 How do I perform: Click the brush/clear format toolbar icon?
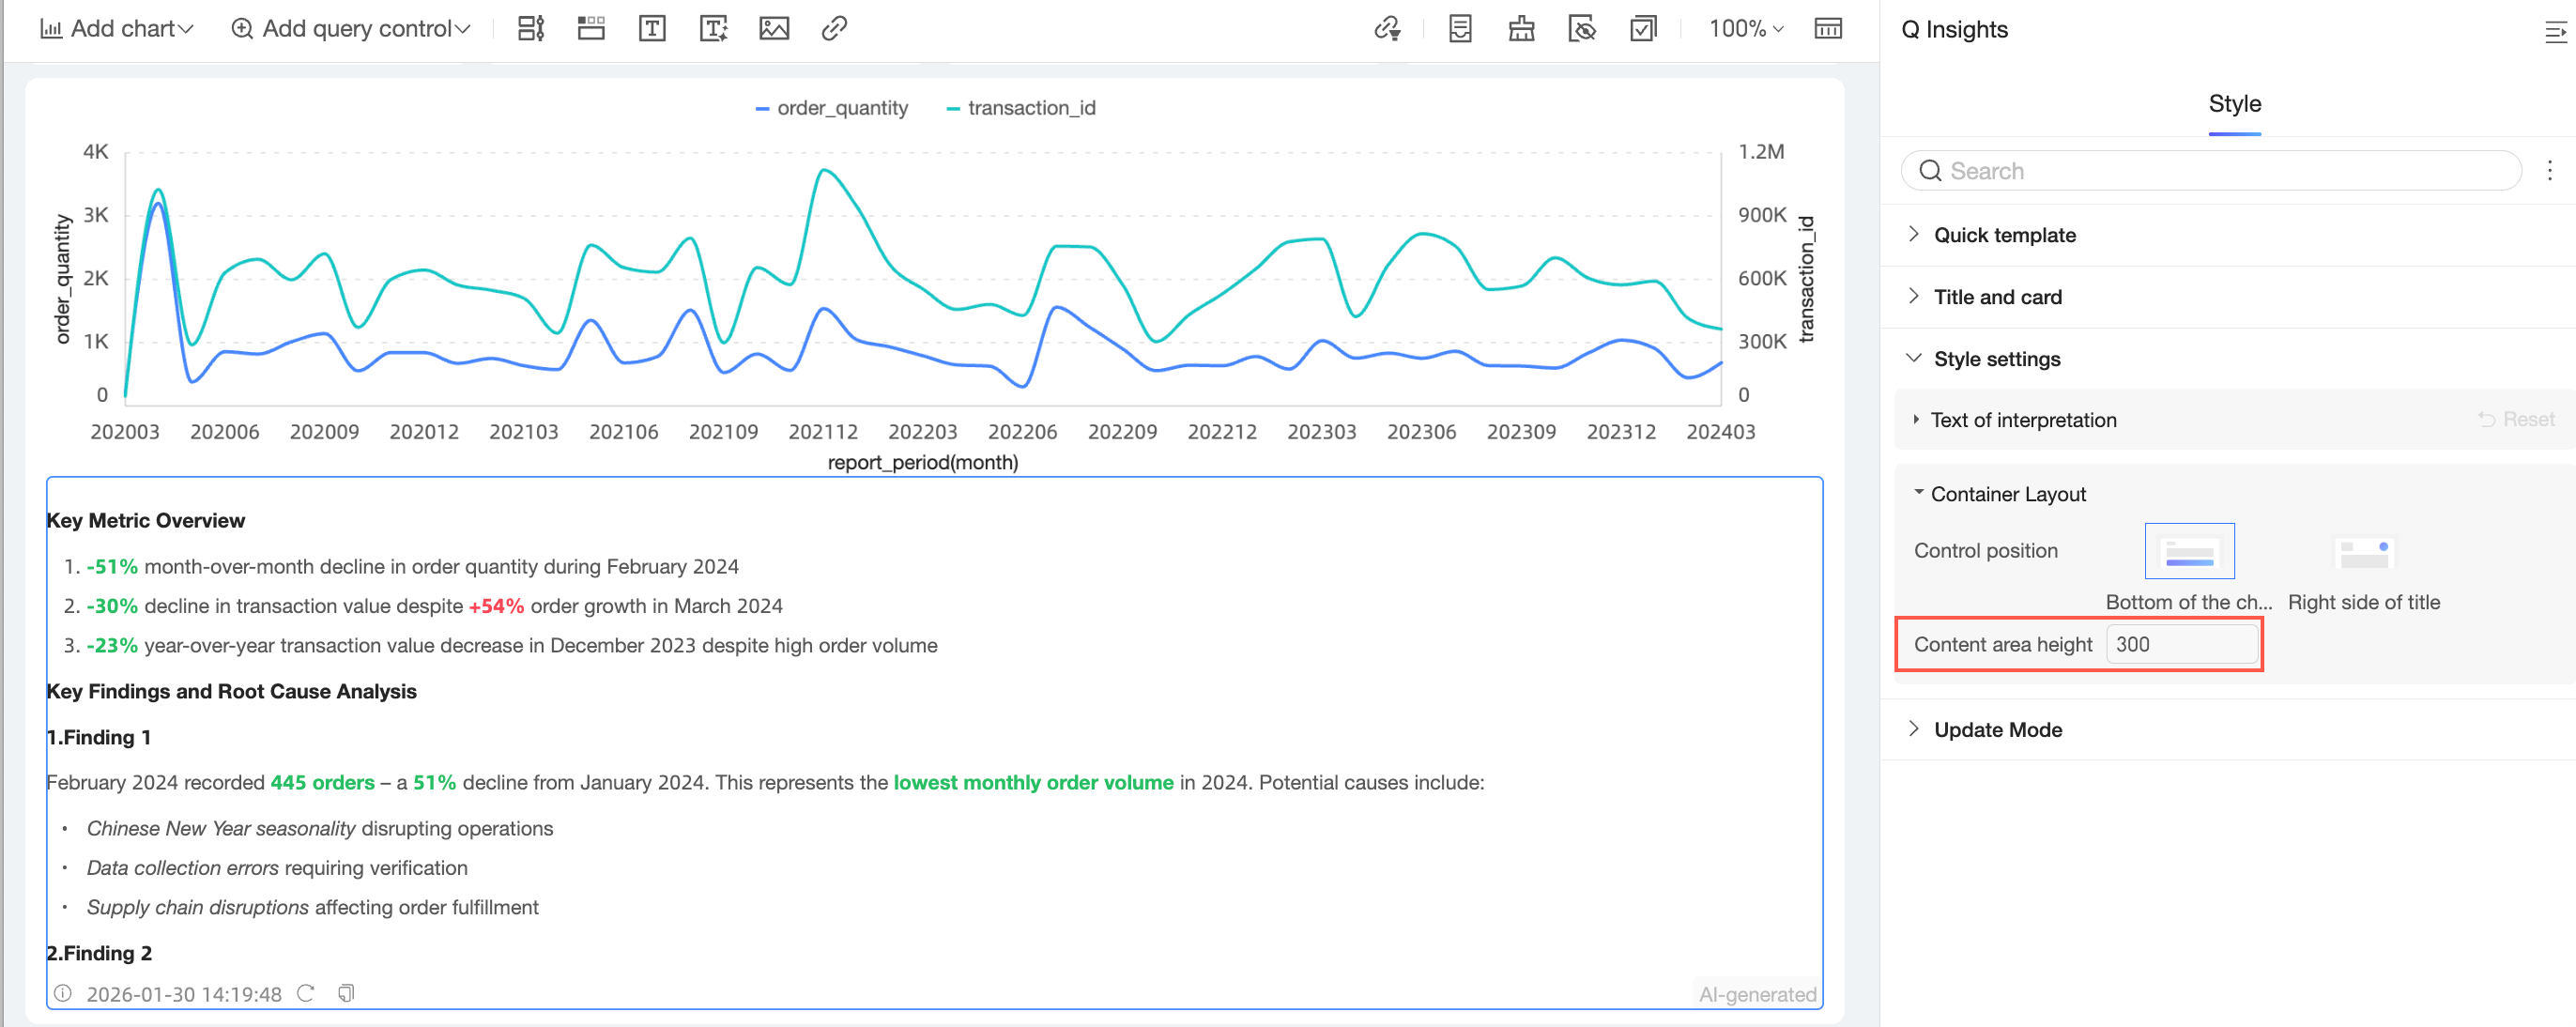tap(1521, 29)
